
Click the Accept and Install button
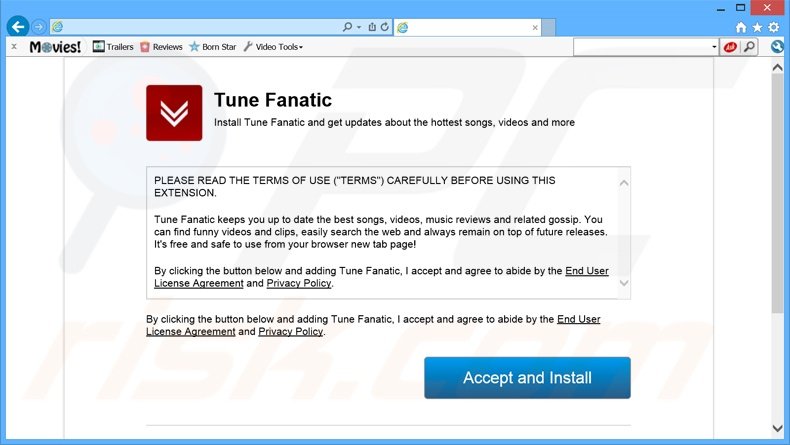point(527,378)
